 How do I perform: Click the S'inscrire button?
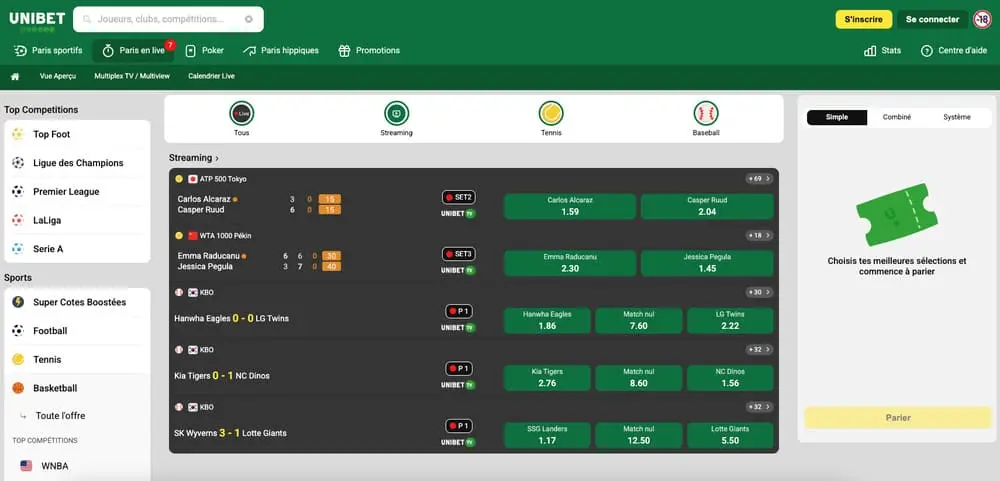[863, 19]
